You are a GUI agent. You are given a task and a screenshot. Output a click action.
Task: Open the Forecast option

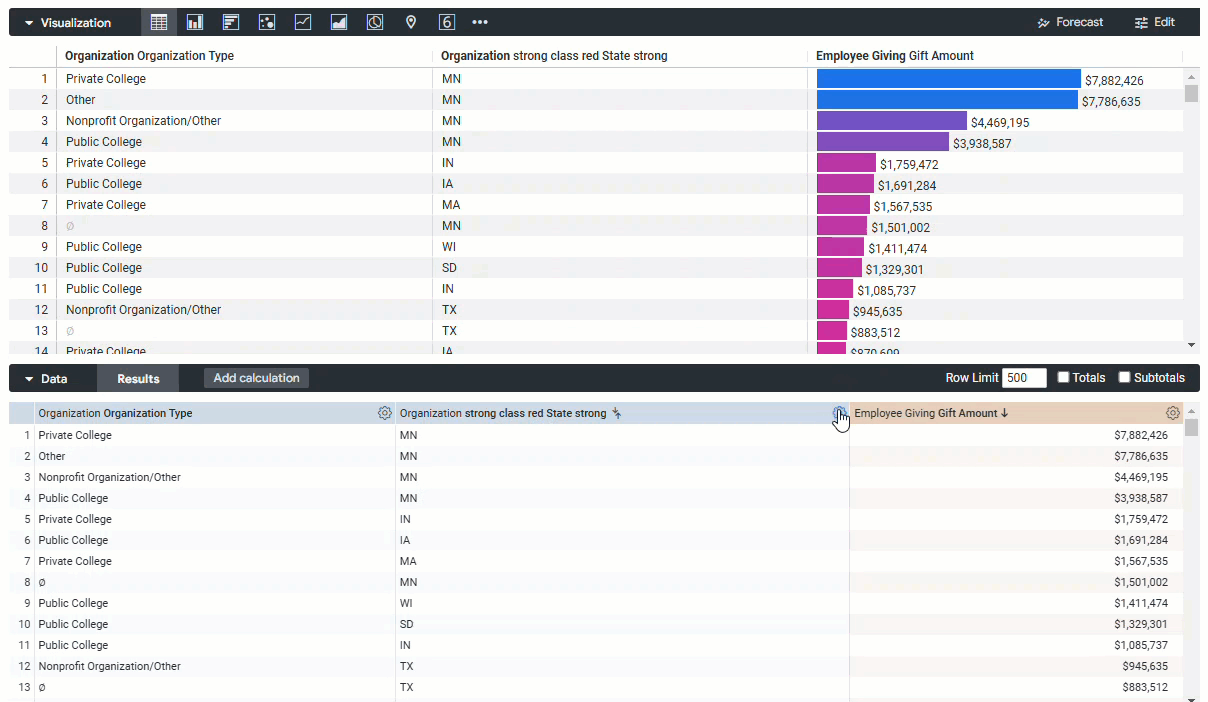pos(1070,22)
